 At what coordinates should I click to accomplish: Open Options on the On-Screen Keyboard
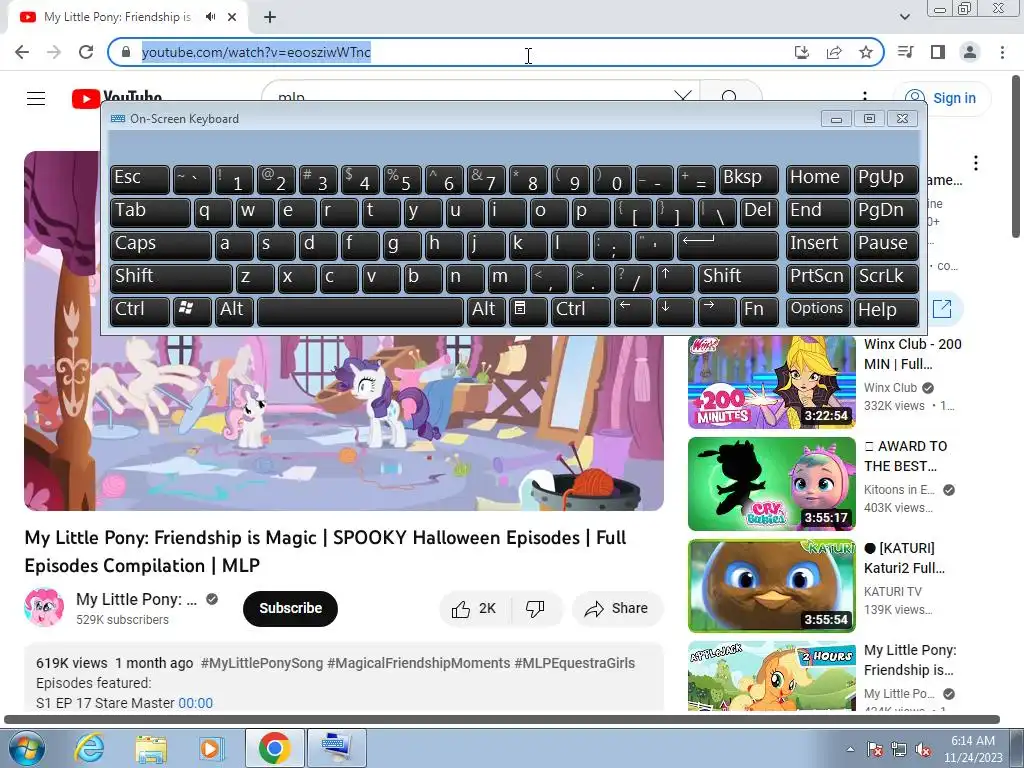pos(818,312)
